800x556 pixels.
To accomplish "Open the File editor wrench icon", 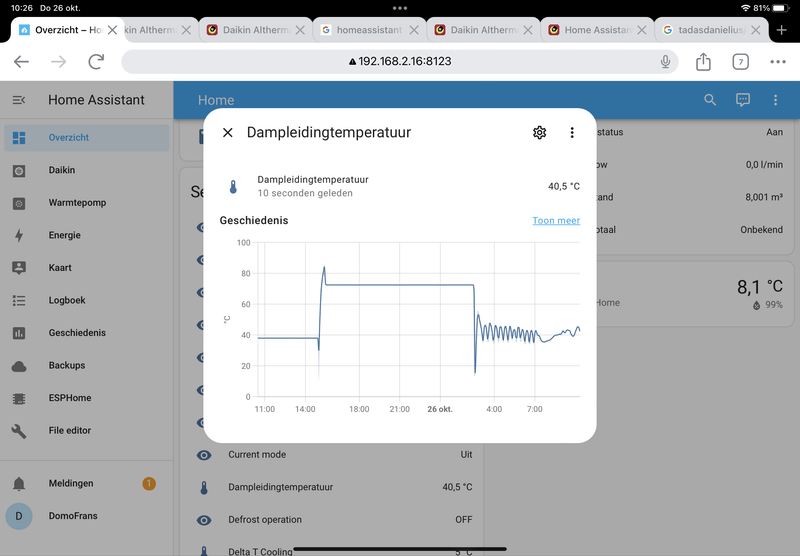I will pos(19,431).
